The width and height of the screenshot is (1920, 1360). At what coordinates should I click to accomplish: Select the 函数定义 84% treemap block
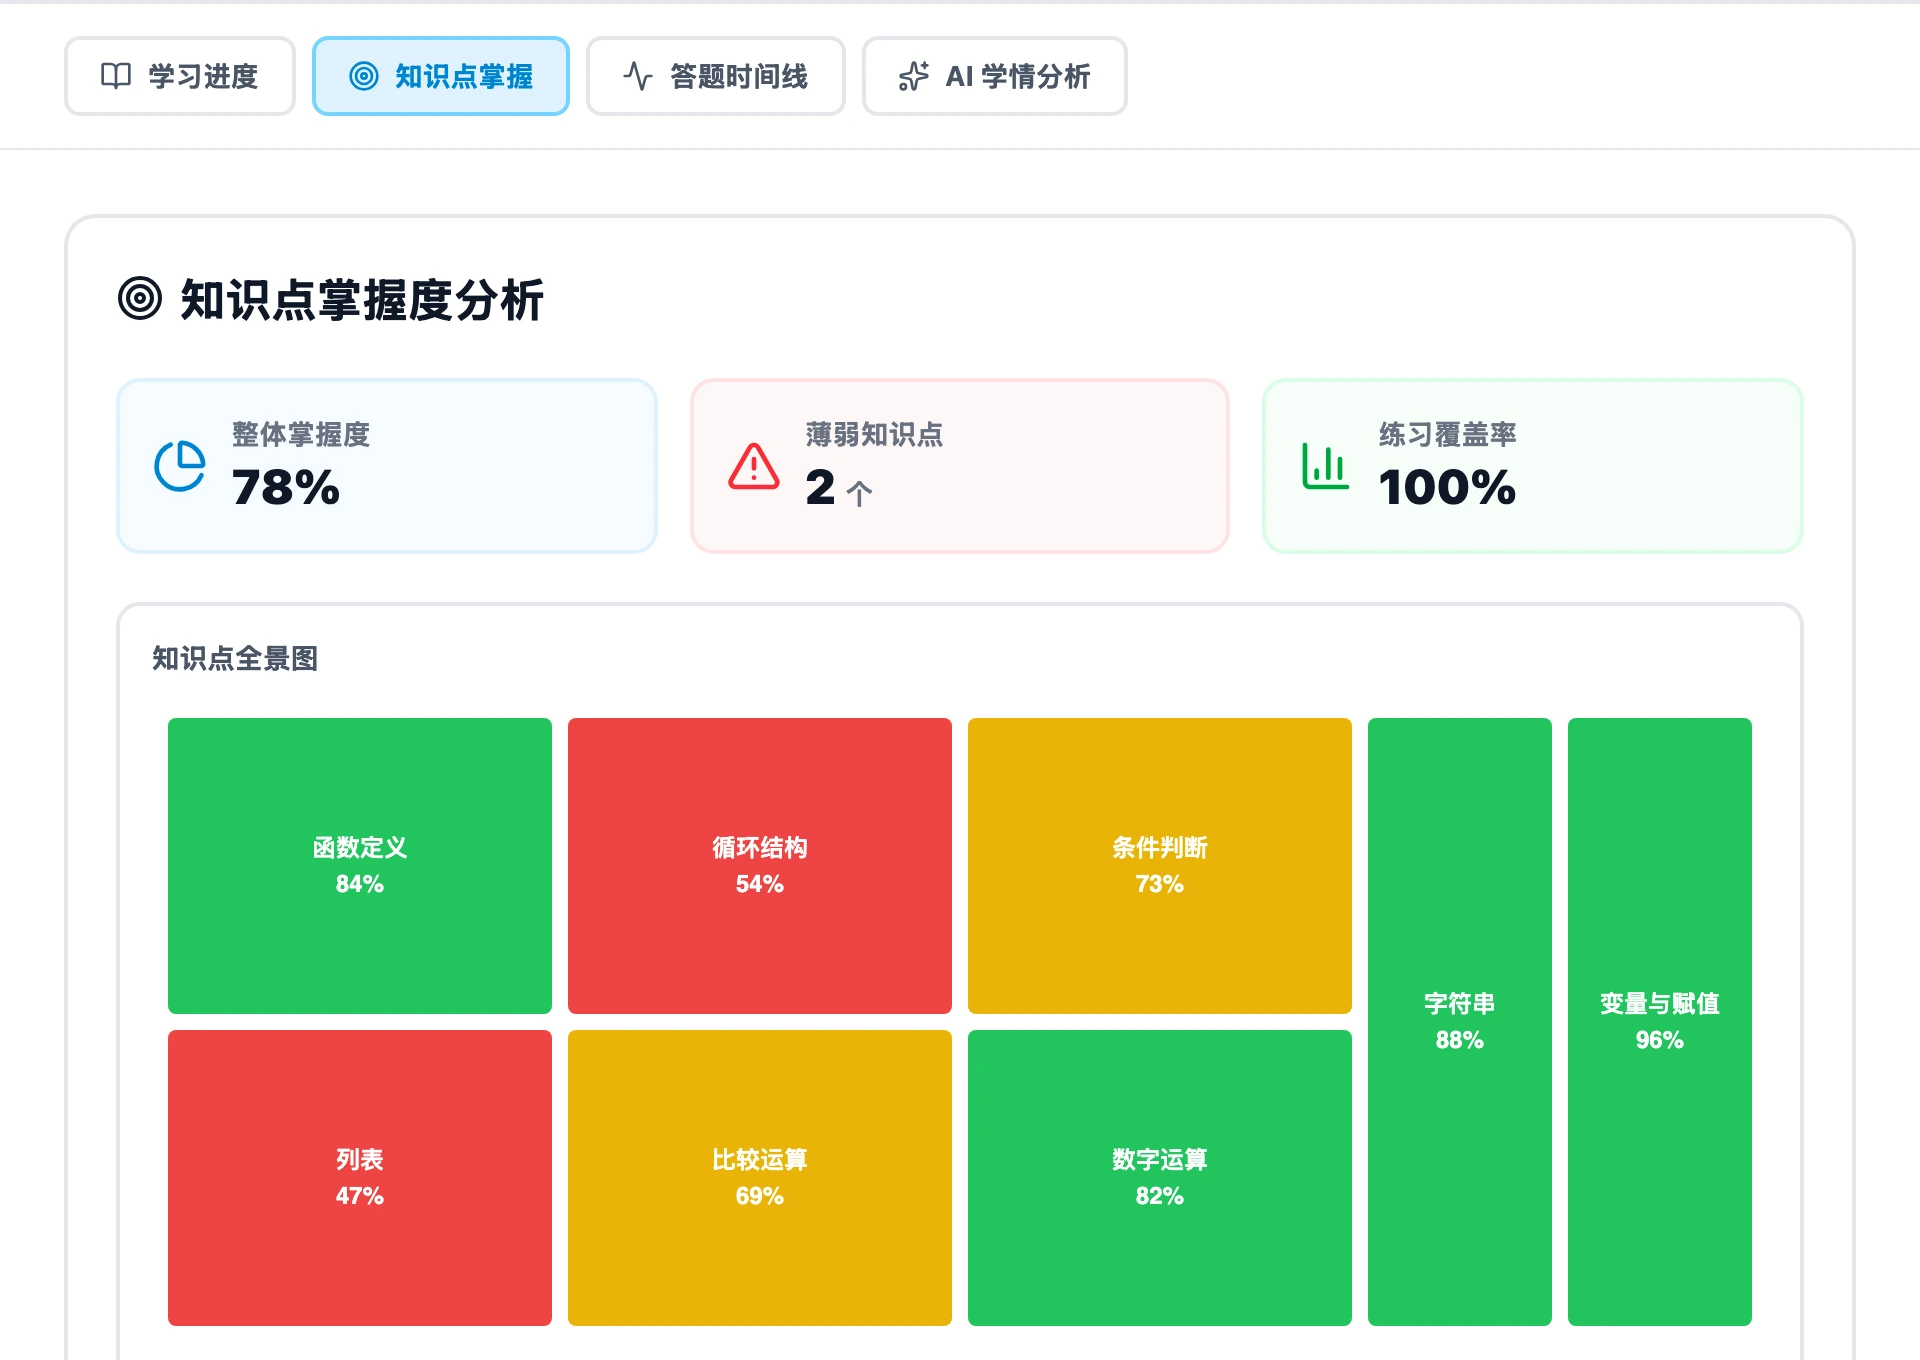tap(360, 866)
